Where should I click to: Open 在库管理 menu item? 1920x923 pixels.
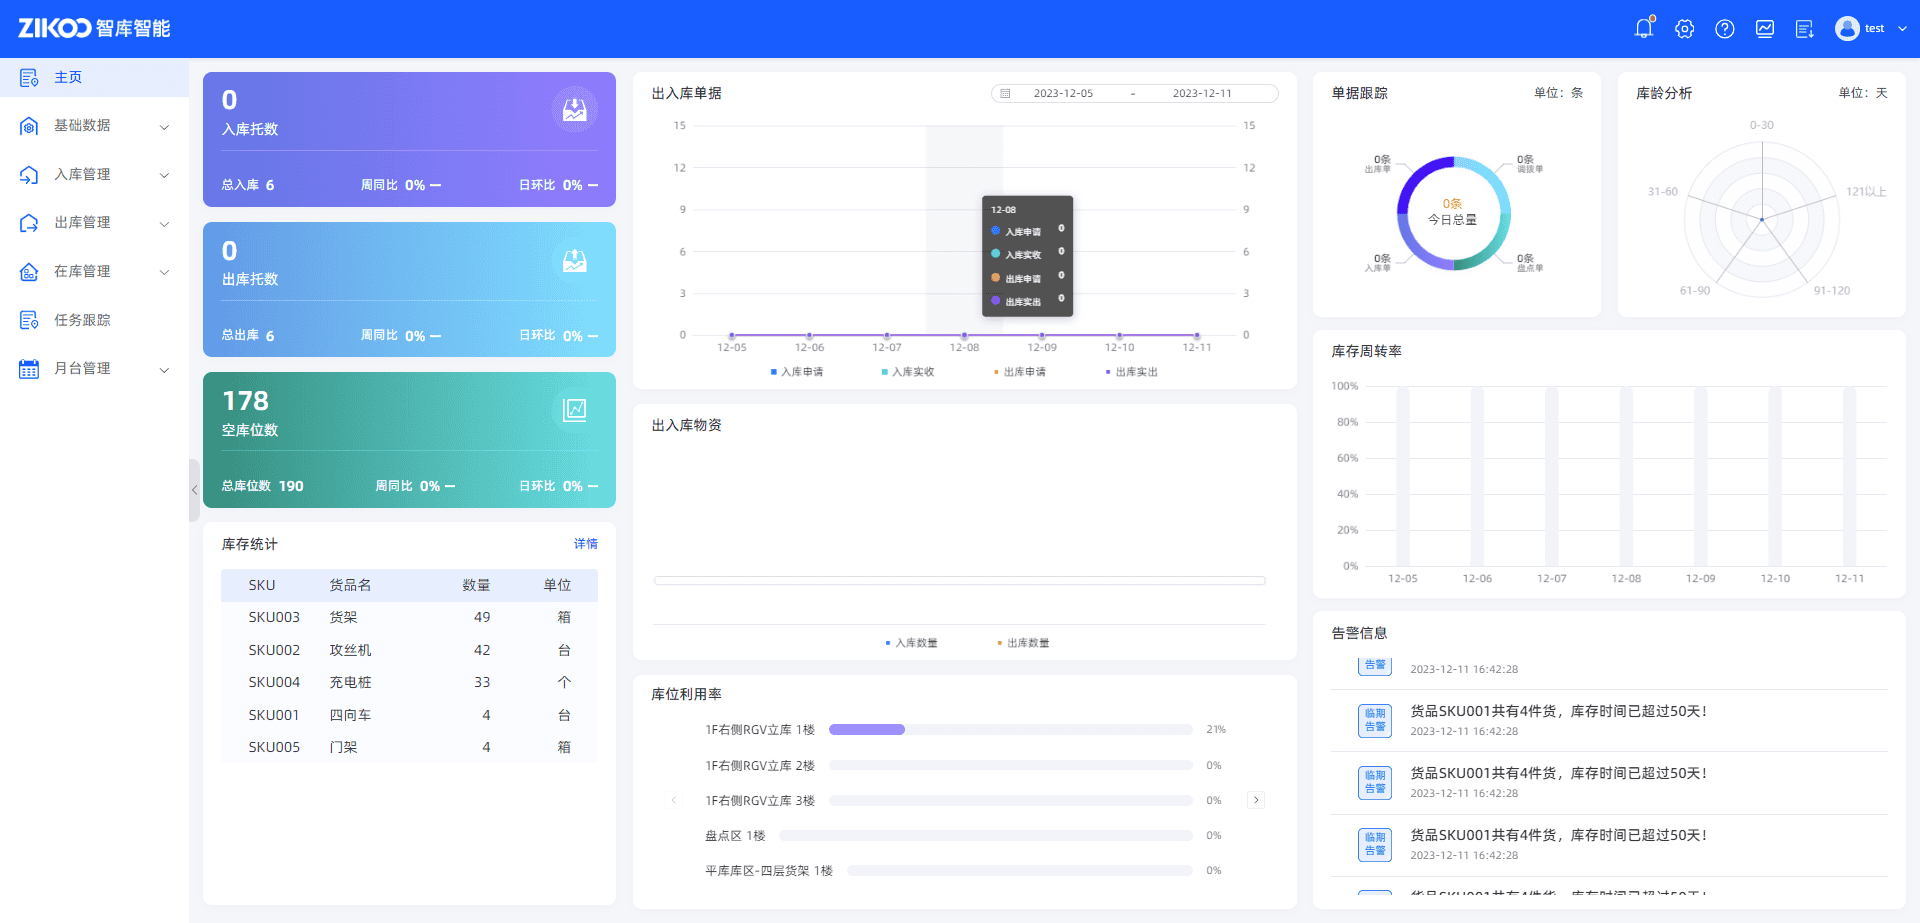(x=94, y=271)
